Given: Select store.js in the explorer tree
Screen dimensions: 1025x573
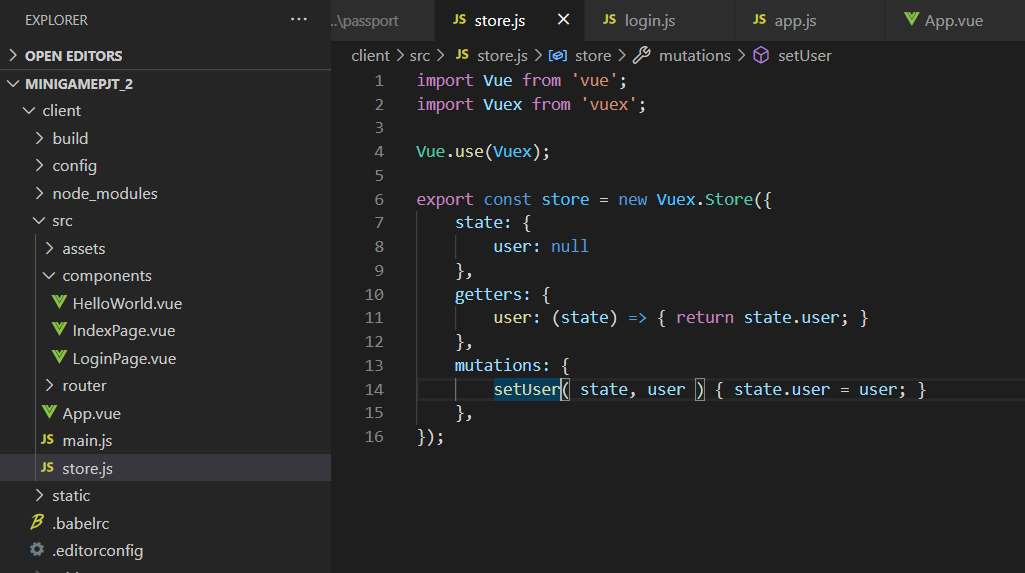Looking at the screenshot, I should click(x=165, y=468).
